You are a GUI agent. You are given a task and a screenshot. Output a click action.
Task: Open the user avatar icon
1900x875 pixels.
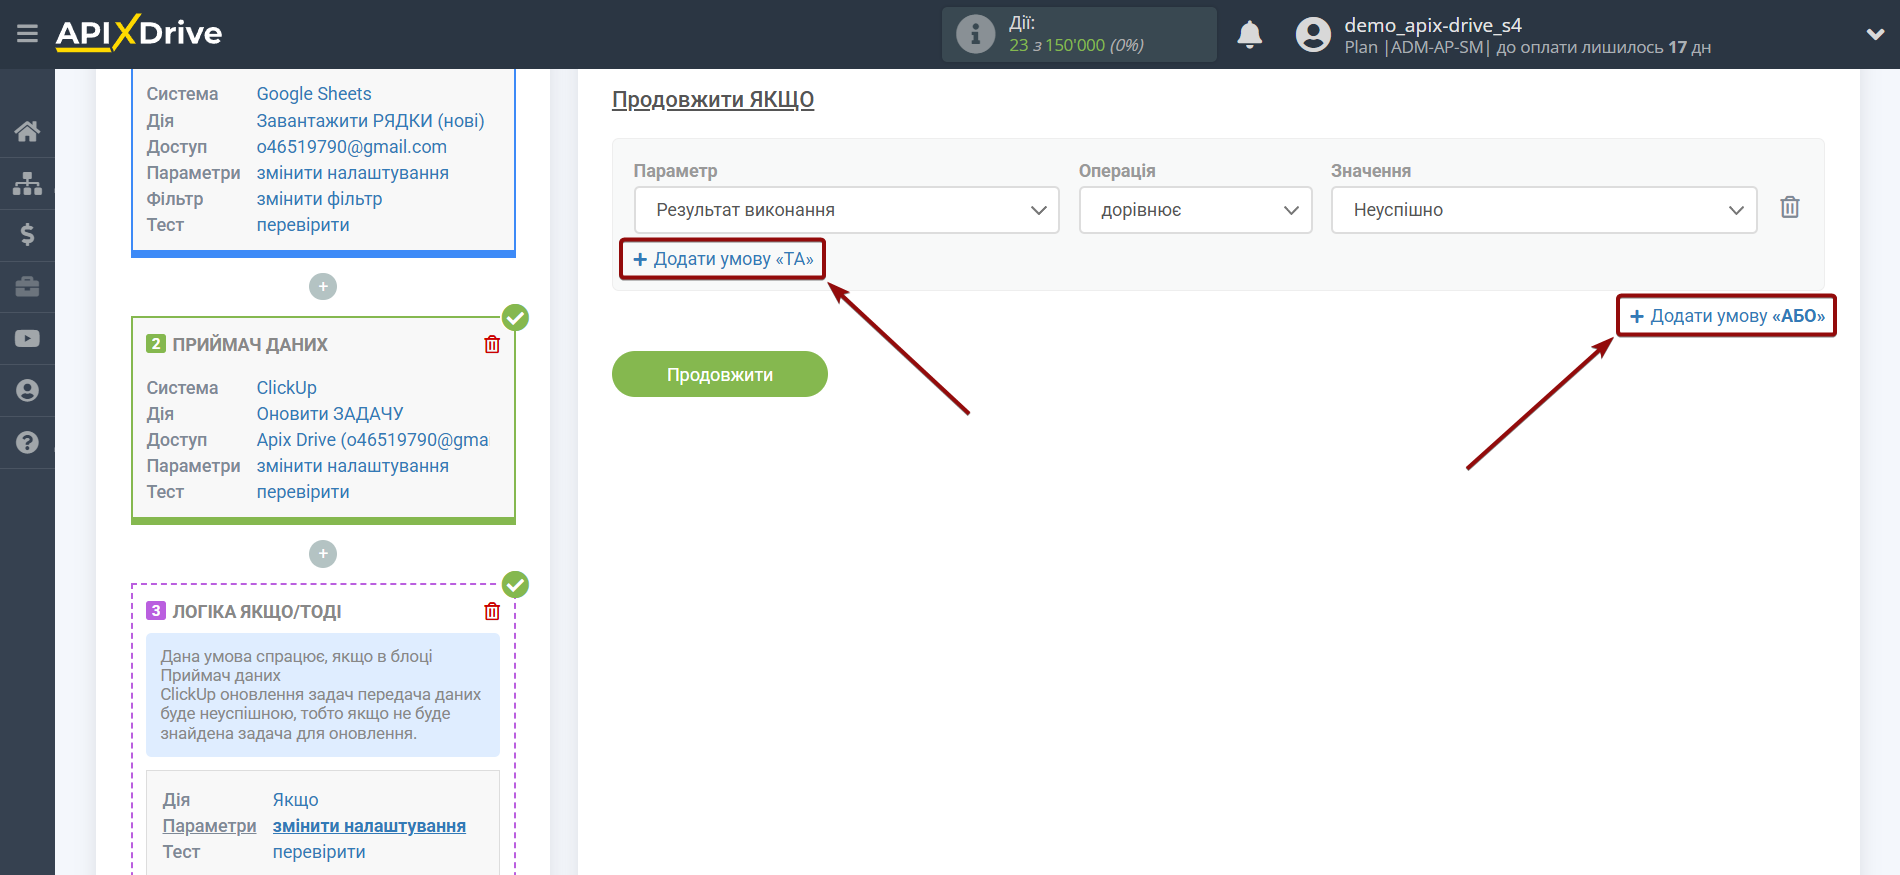click(x=1313, y=35)
